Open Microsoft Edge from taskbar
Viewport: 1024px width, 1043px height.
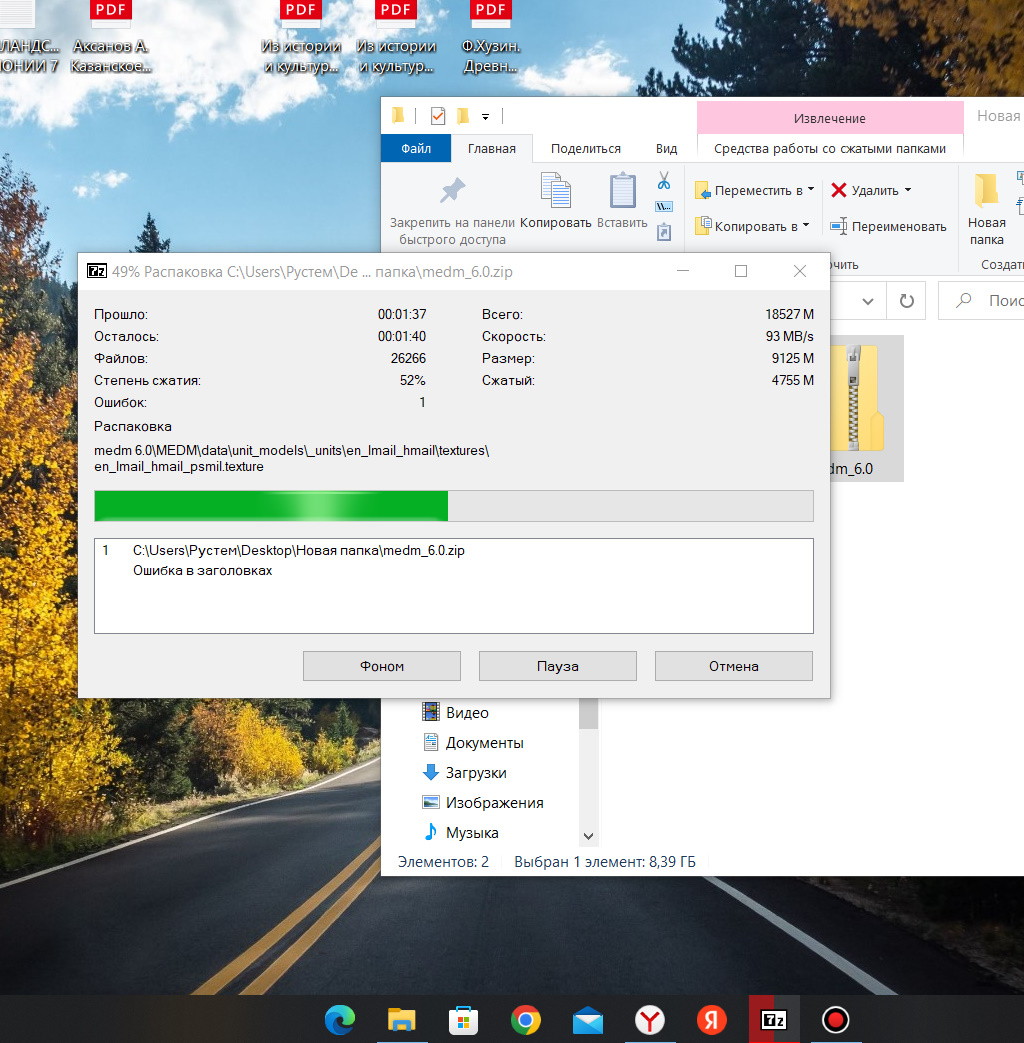click(340, 1019)
